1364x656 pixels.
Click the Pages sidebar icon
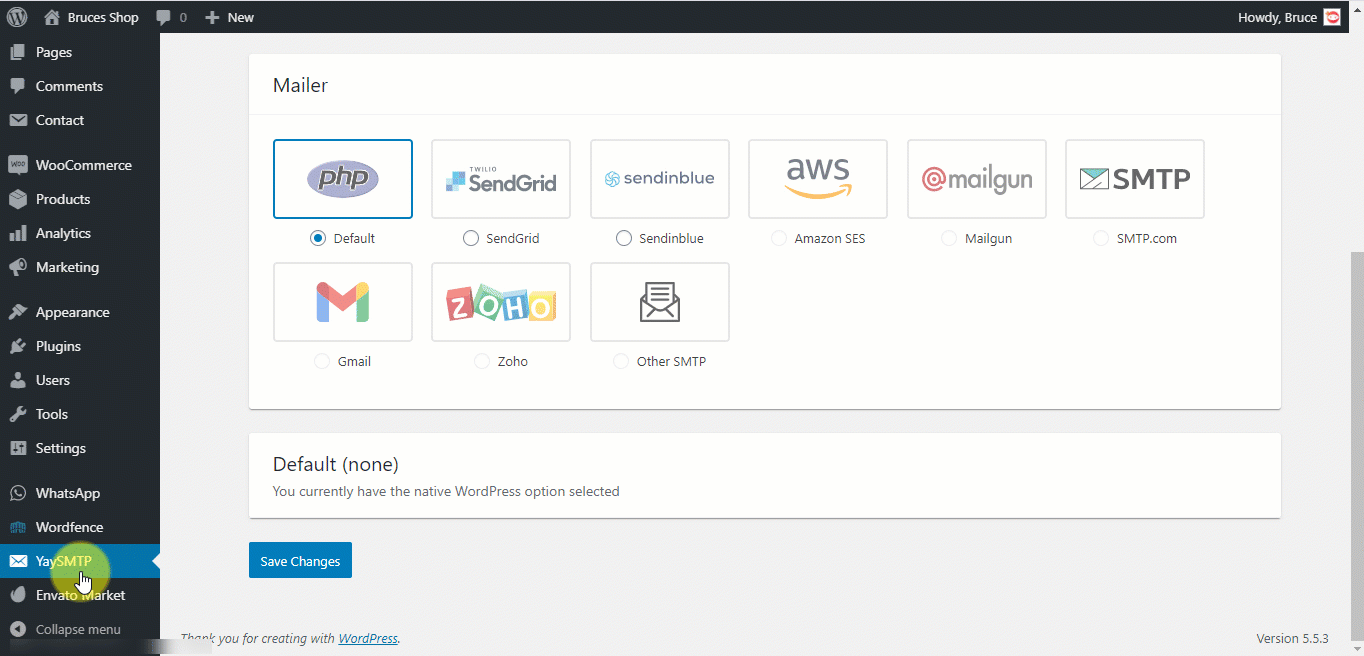point(17,52)
